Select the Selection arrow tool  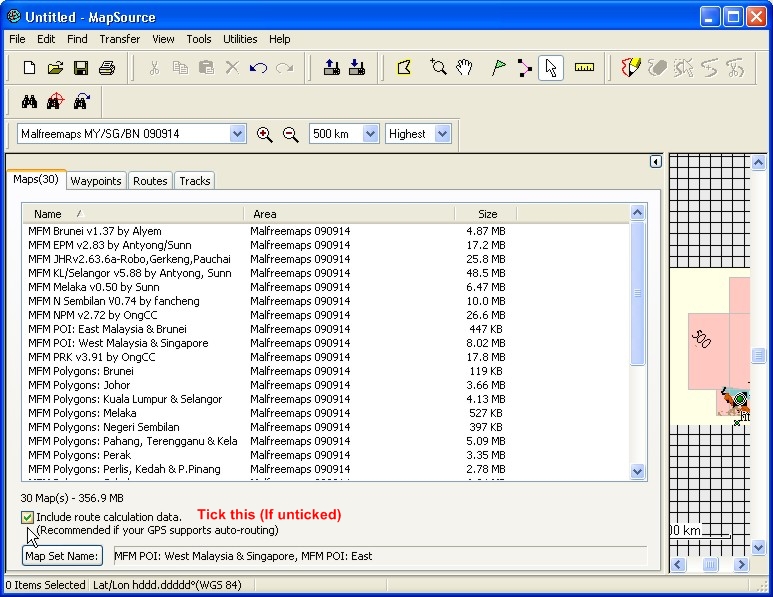coord(551,68)
